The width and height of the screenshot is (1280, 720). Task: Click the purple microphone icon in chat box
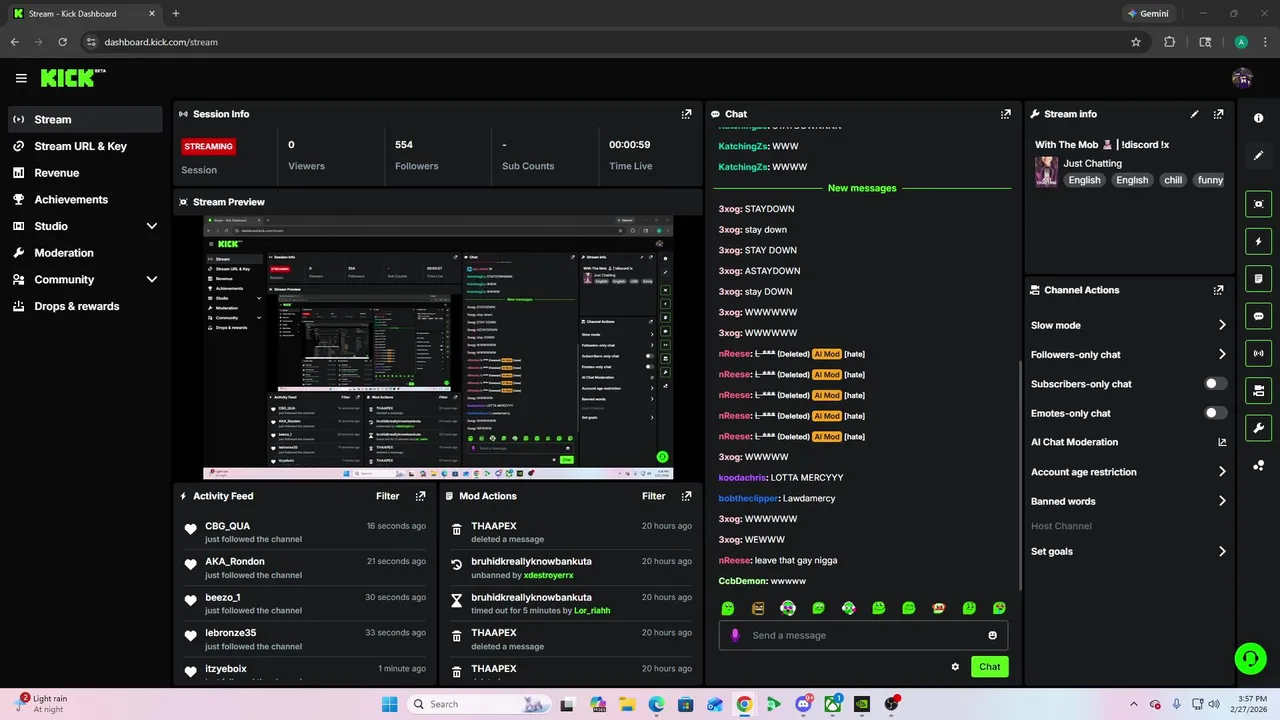point(736,635)
